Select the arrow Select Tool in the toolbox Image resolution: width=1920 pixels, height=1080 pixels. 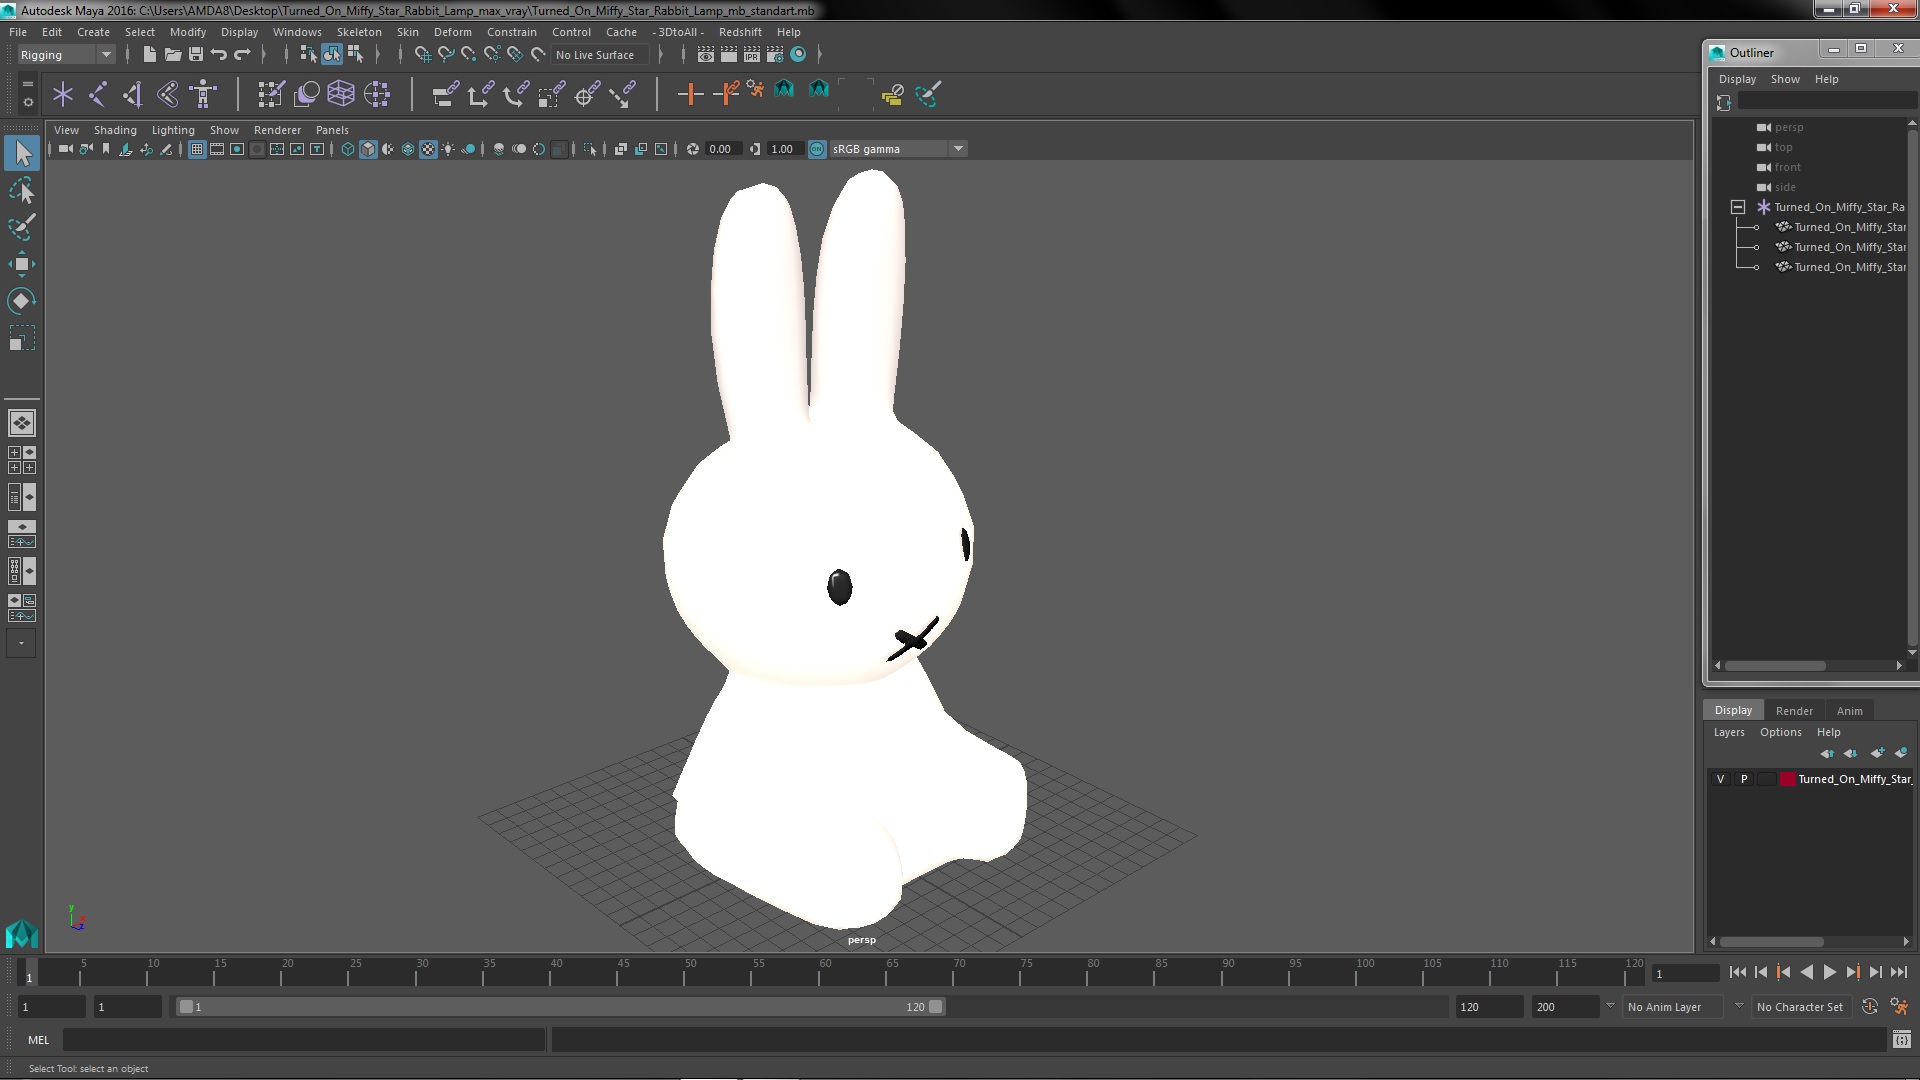pos(22,153)
